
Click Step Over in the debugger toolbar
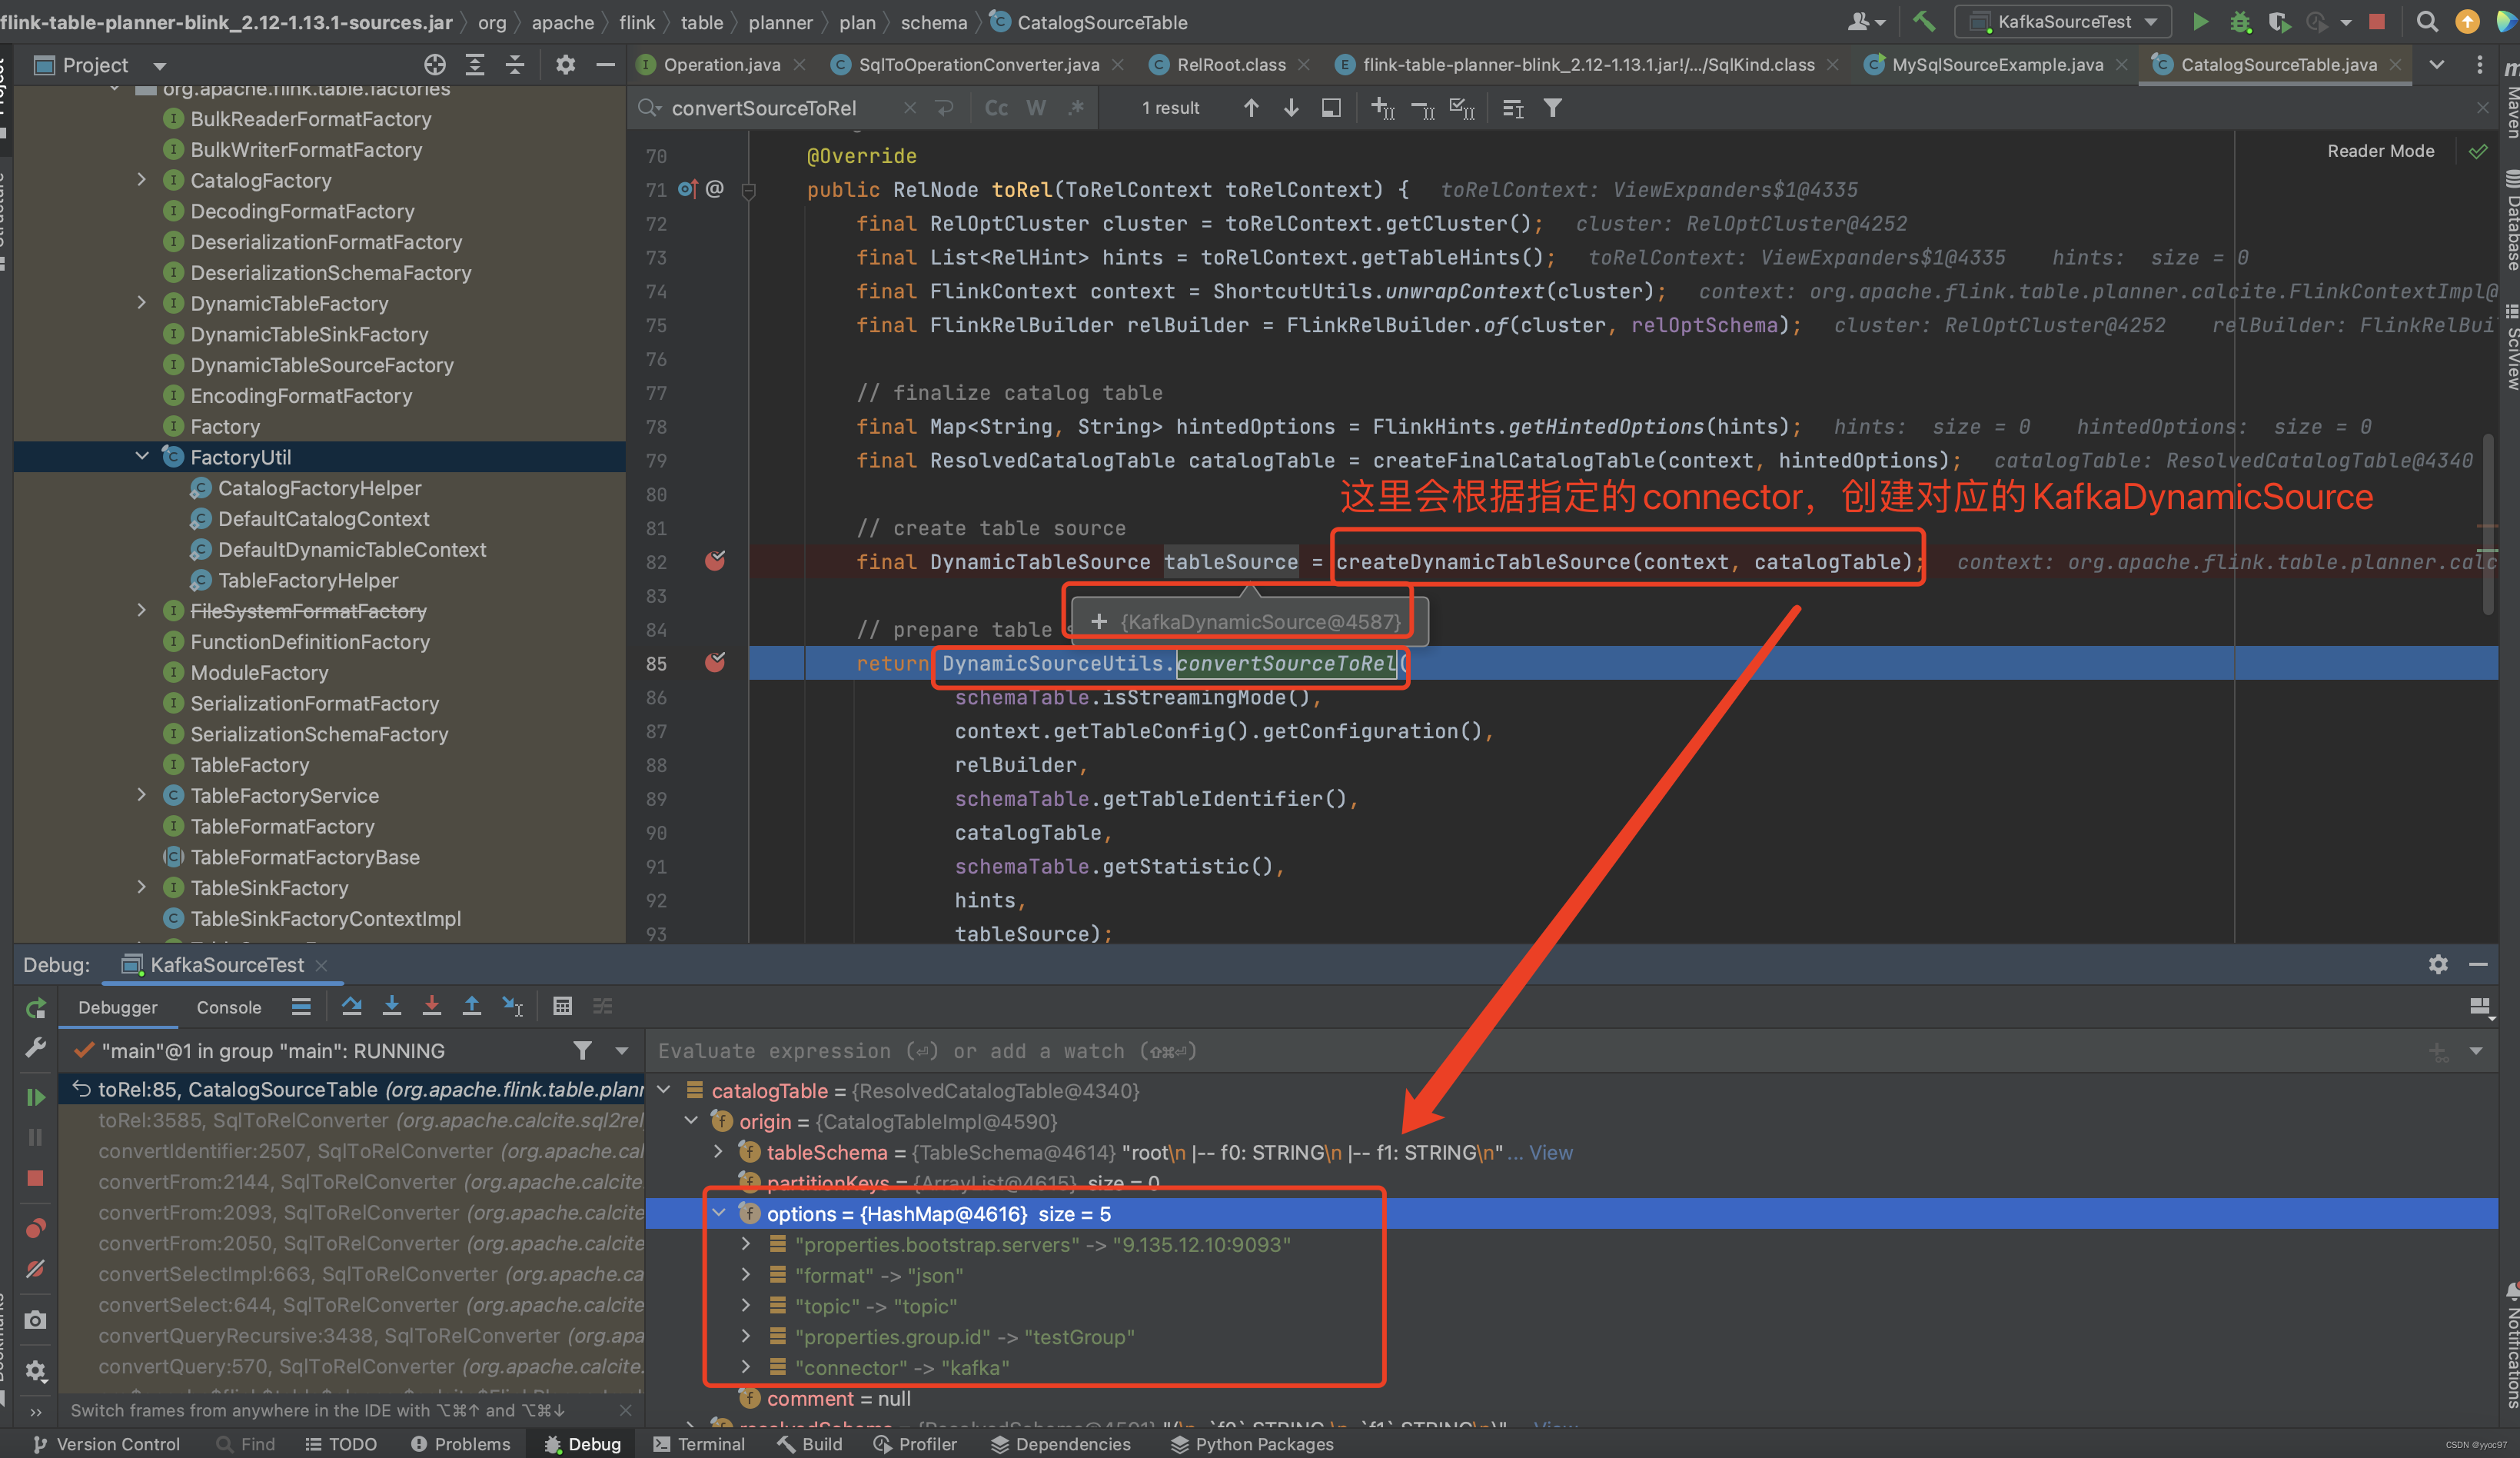click(x=351, y=1006)
